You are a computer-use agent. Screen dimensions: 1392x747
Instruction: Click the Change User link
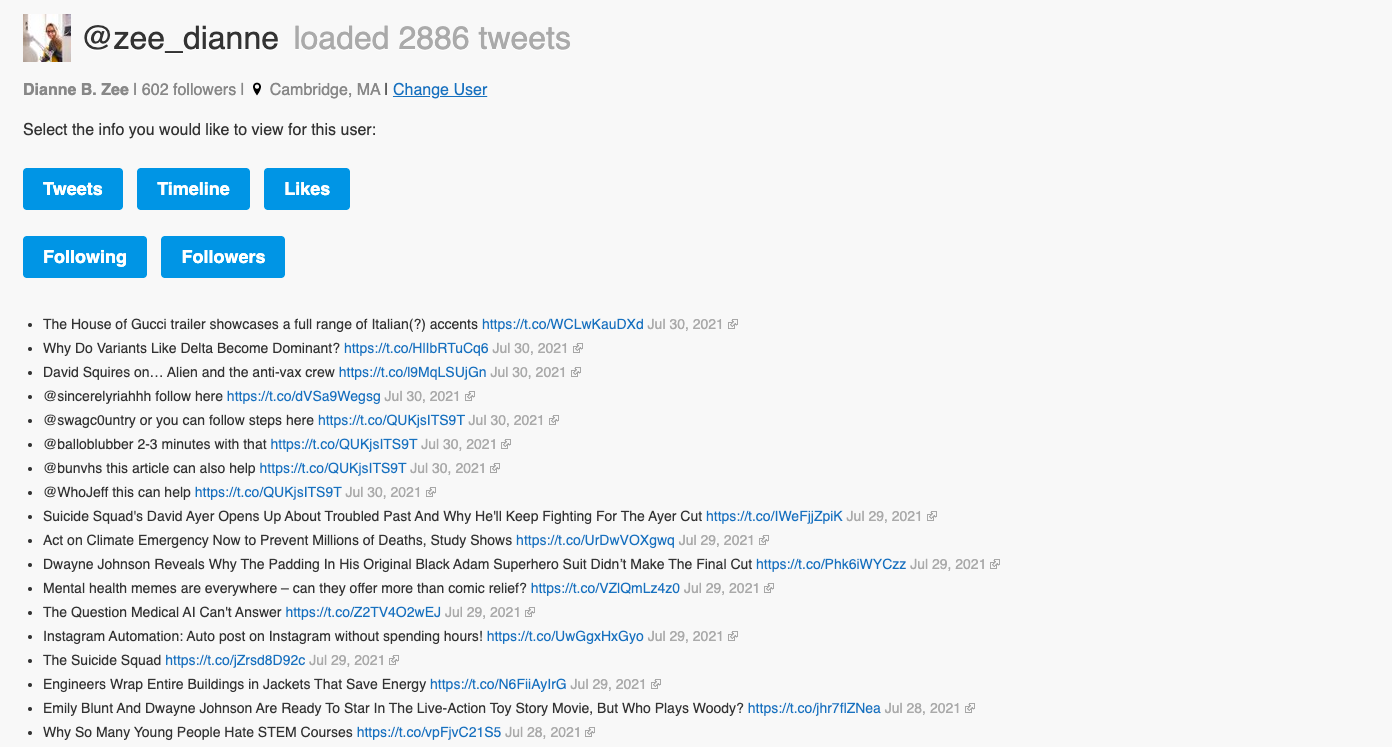(440, 89)
